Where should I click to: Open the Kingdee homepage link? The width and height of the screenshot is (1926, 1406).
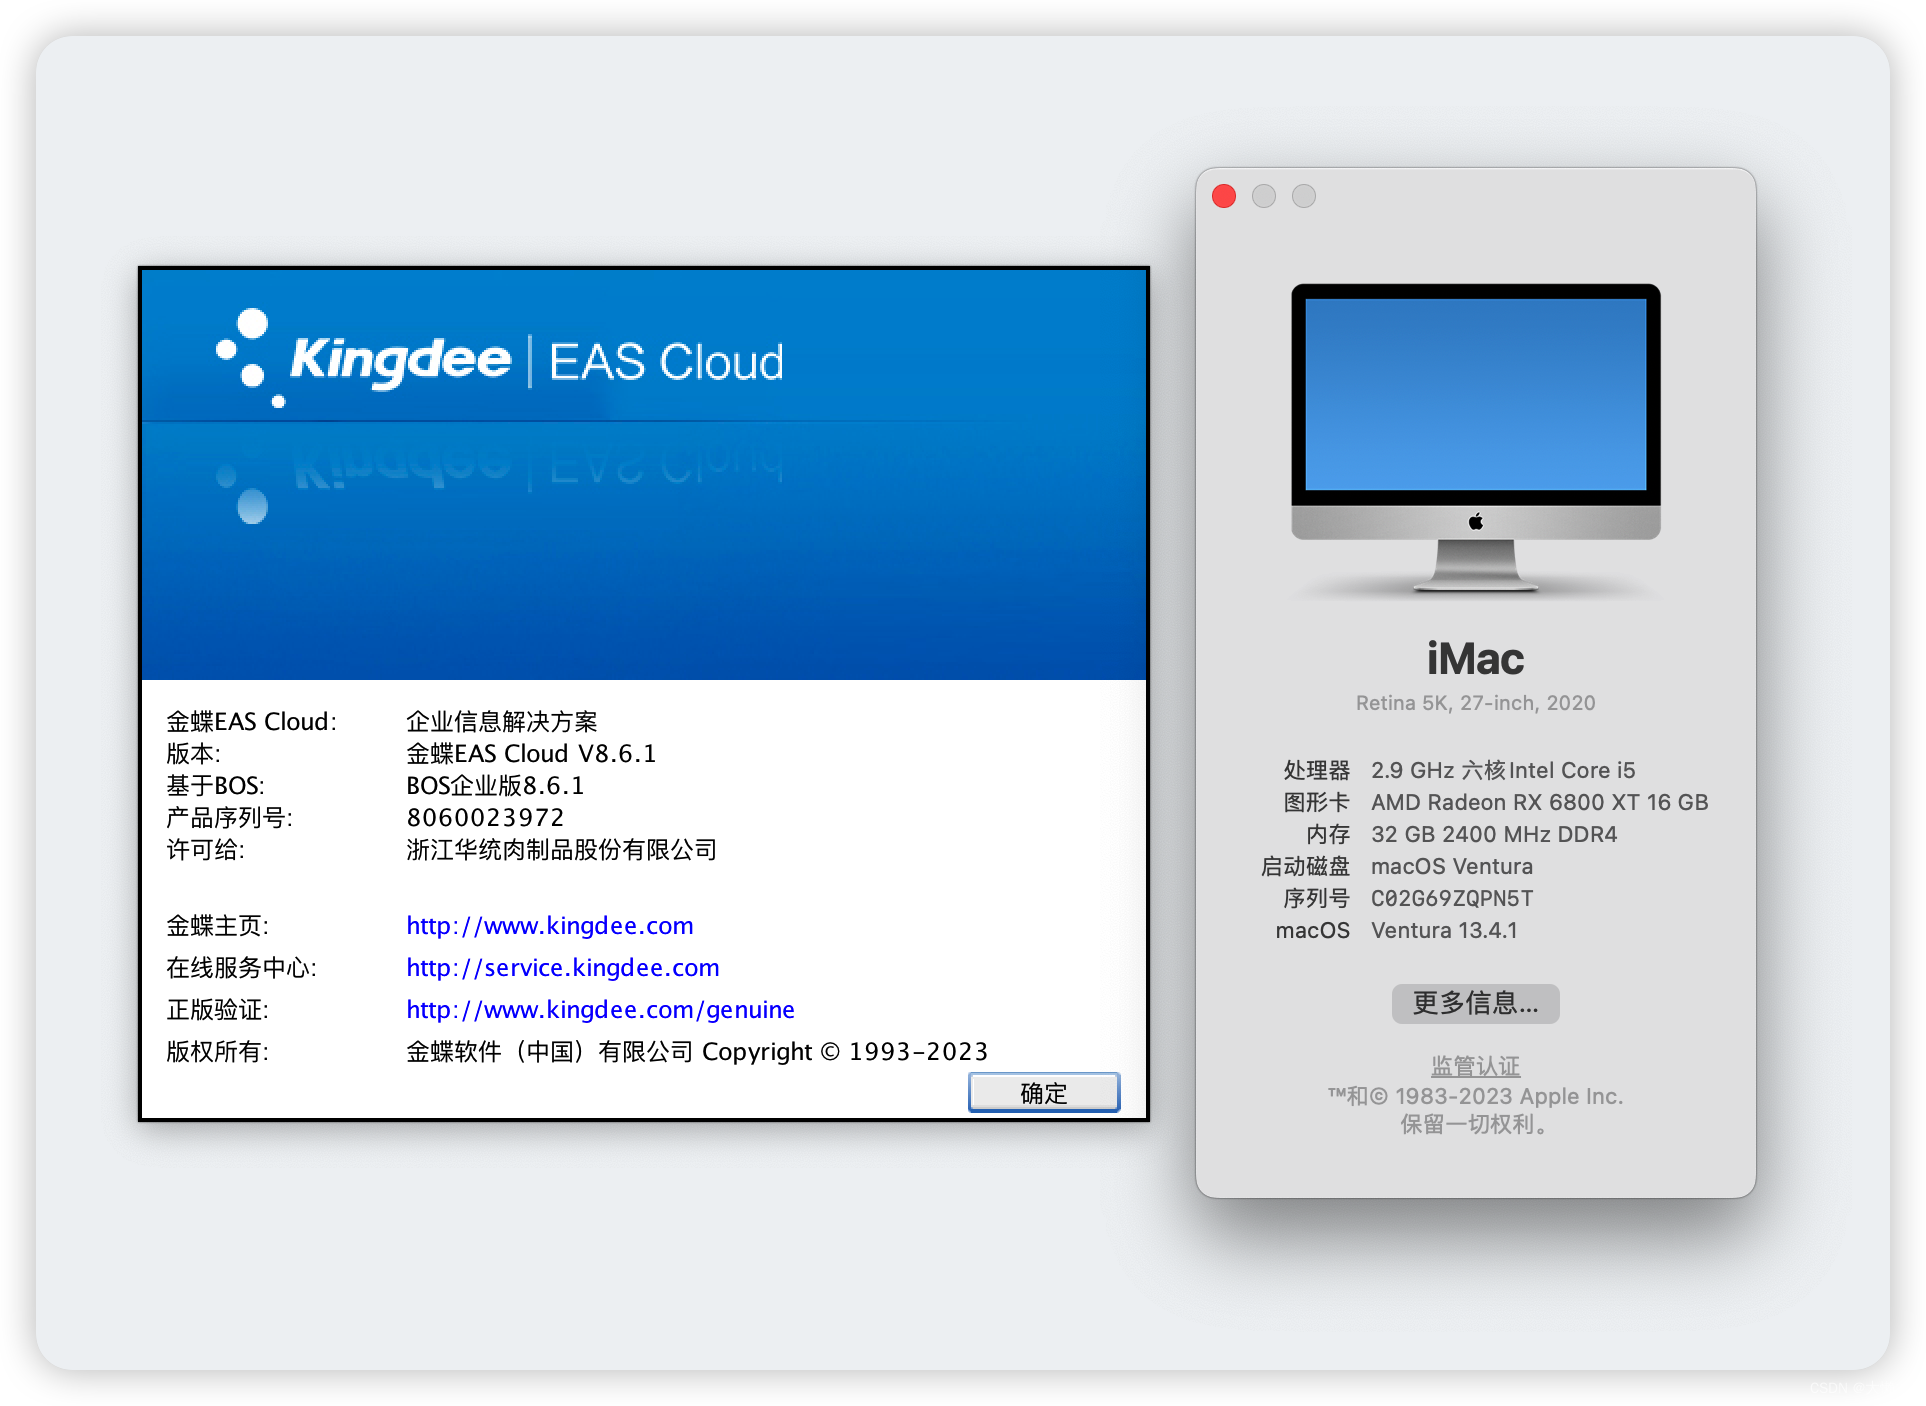[549, 925]
